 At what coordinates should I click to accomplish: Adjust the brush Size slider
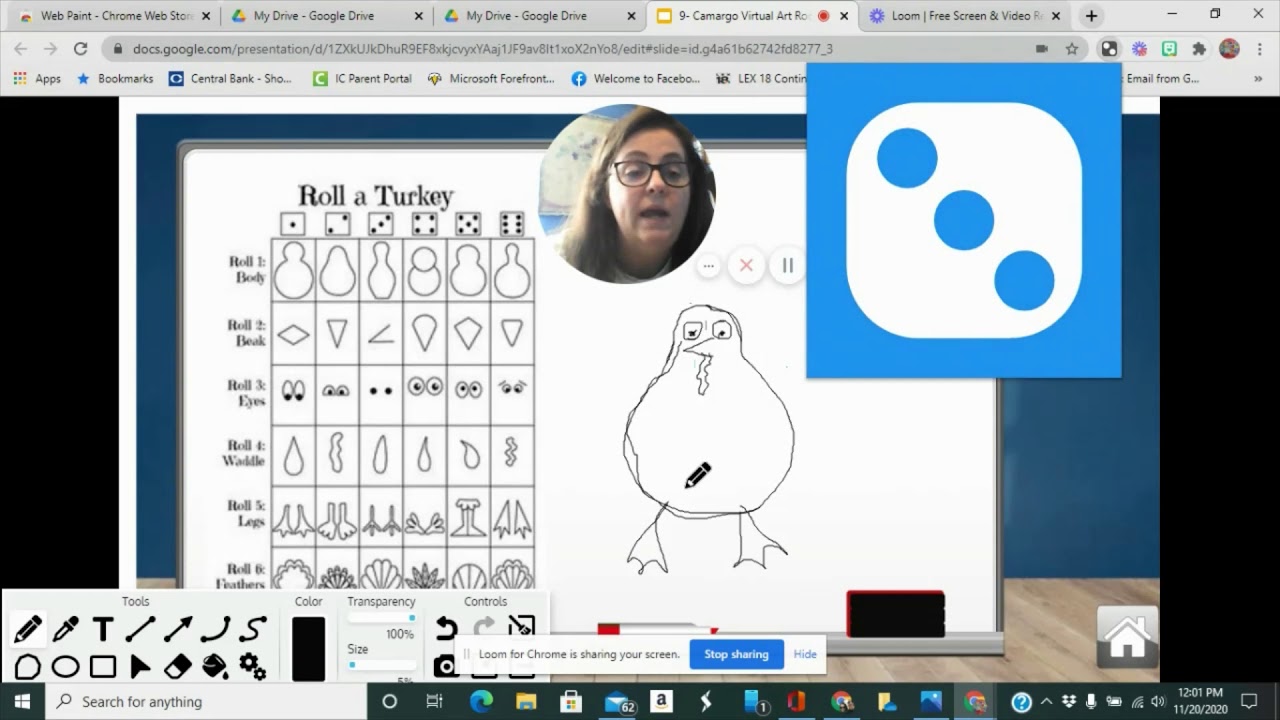381,664
